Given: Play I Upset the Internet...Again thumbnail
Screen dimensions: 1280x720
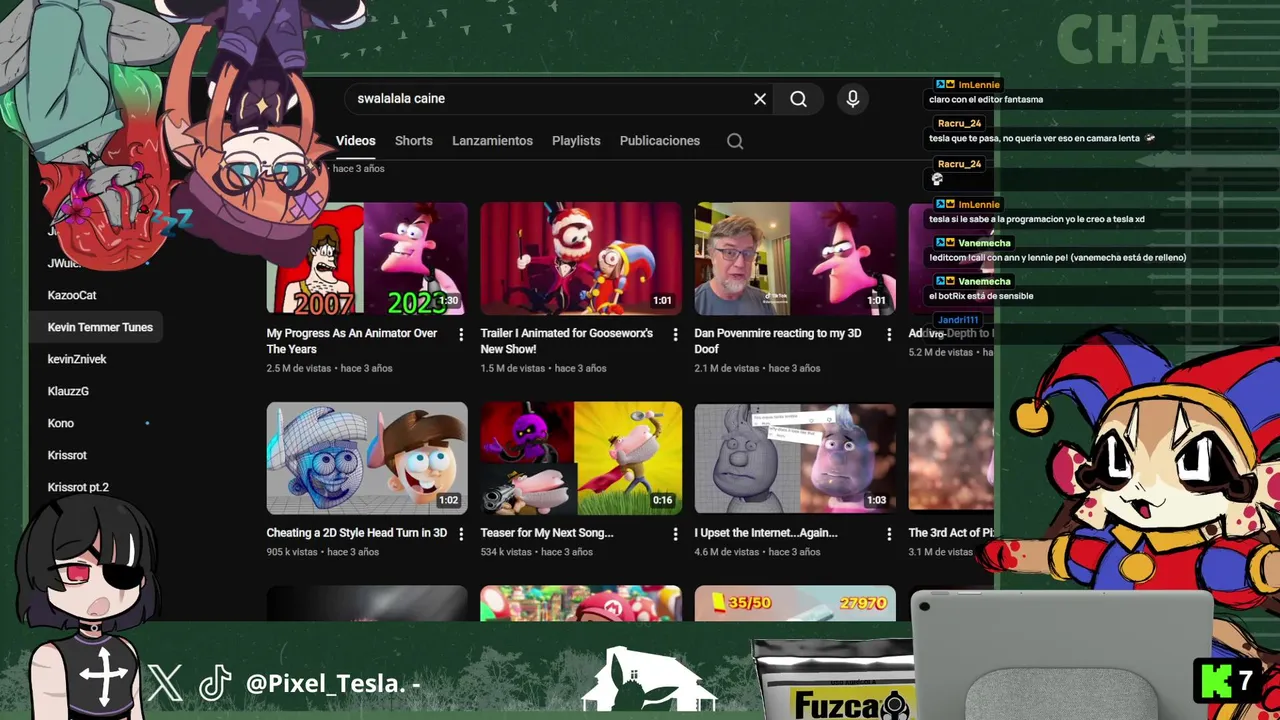Looking at the screenshot, I should coord(795,458).
